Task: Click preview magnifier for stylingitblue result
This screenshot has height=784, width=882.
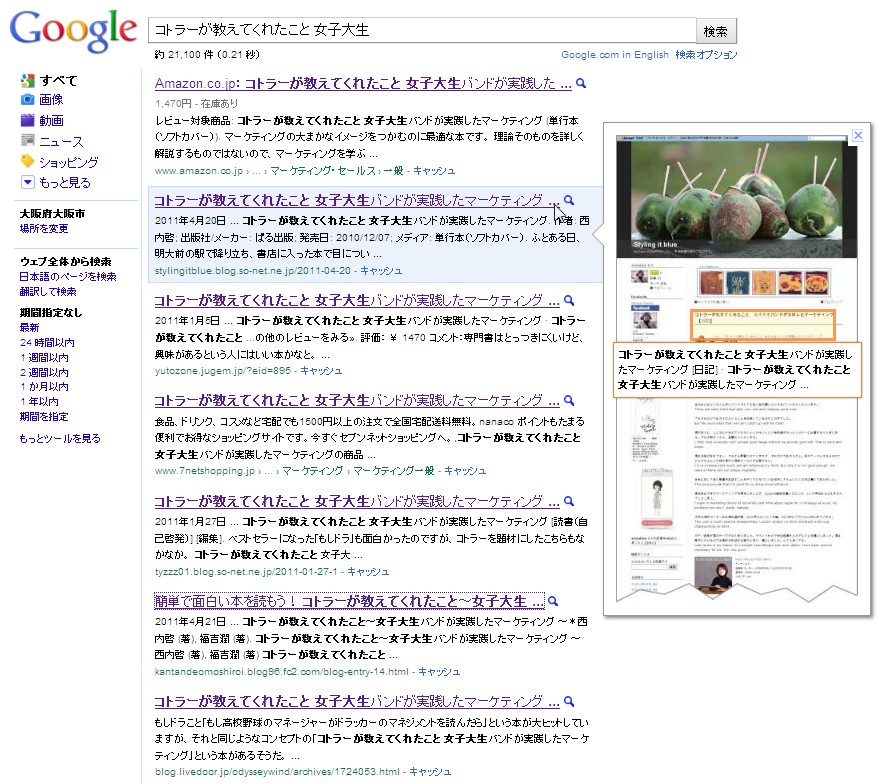Action: click(x=569, y=200)
